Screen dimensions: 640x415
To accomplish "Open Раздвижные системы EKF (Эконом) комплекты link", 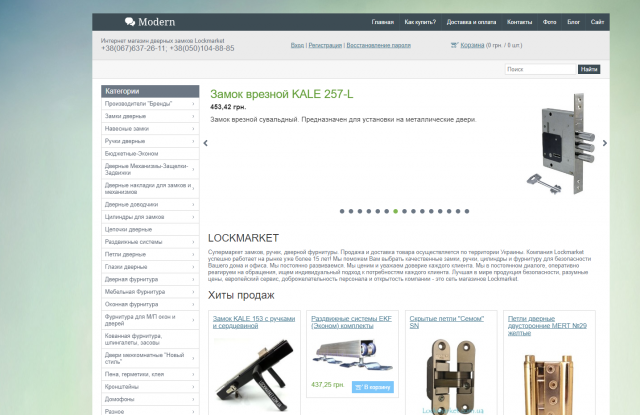I will click(351, 322).
